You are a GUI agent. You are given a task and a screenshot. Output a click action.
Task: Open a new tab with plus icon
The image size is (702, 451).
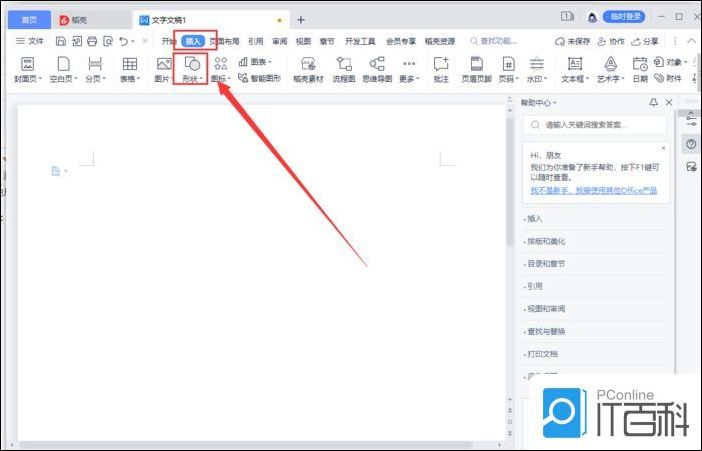point(301,20)
